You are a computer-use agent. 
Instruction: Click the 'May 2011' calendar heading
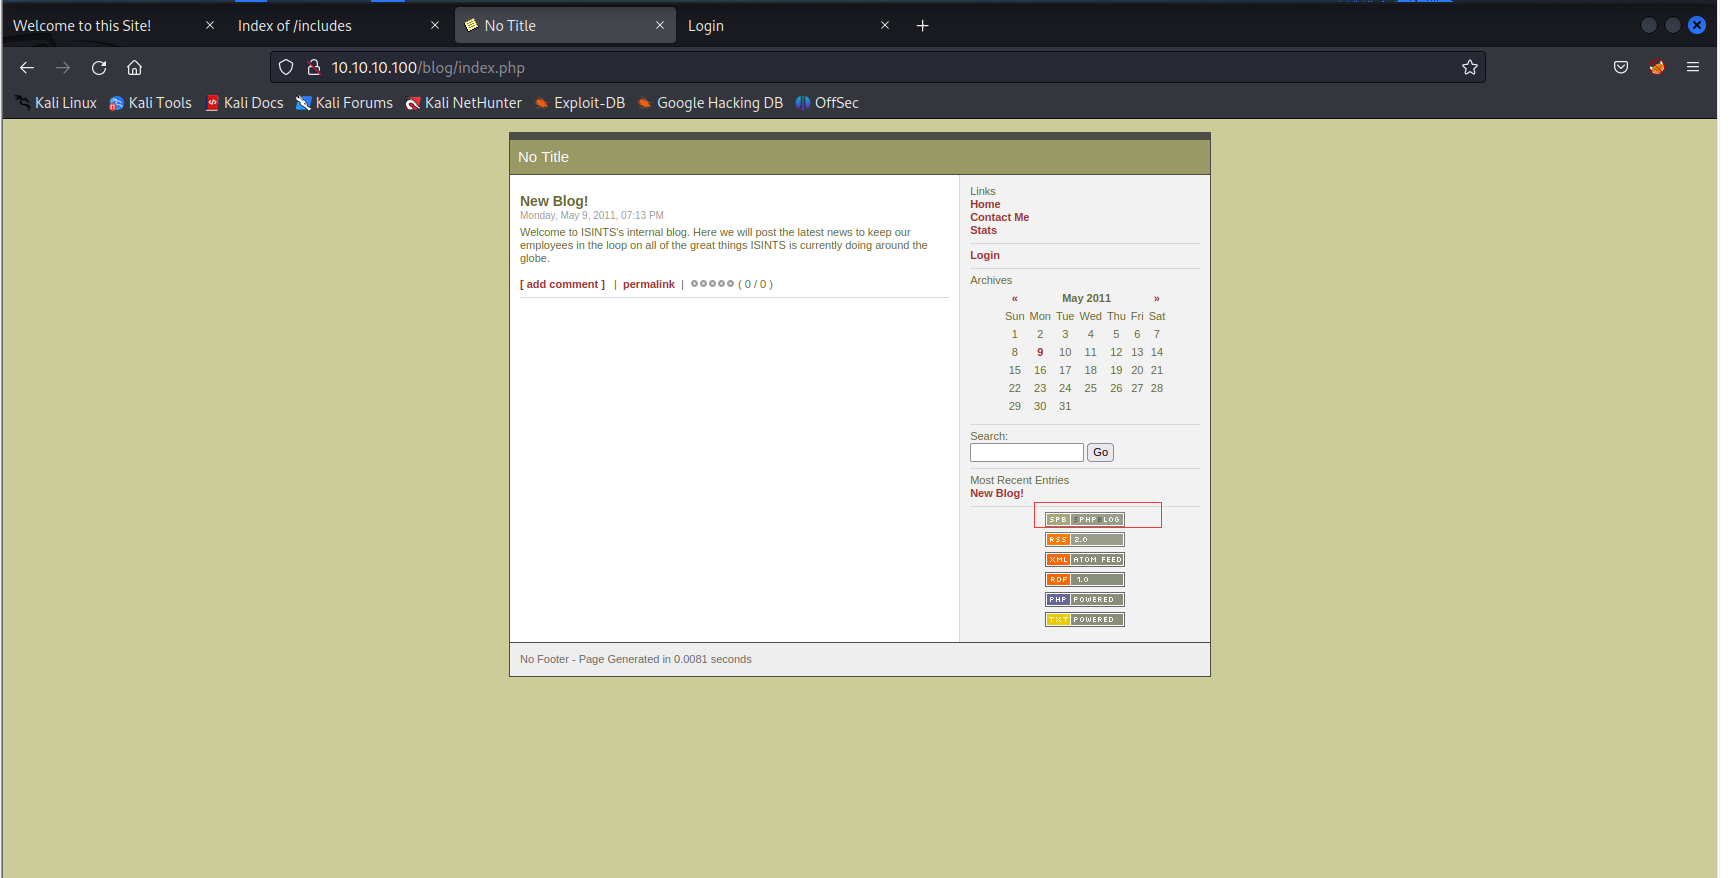[x=1086, y=298]
